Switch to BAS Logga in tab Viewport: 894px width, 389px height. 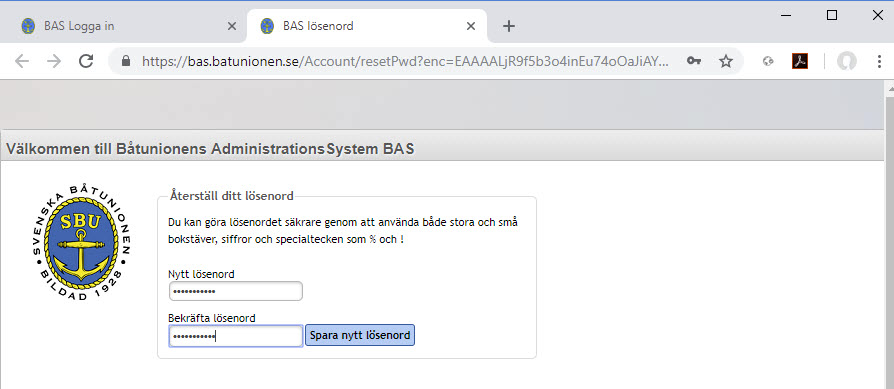click(123, 26)
